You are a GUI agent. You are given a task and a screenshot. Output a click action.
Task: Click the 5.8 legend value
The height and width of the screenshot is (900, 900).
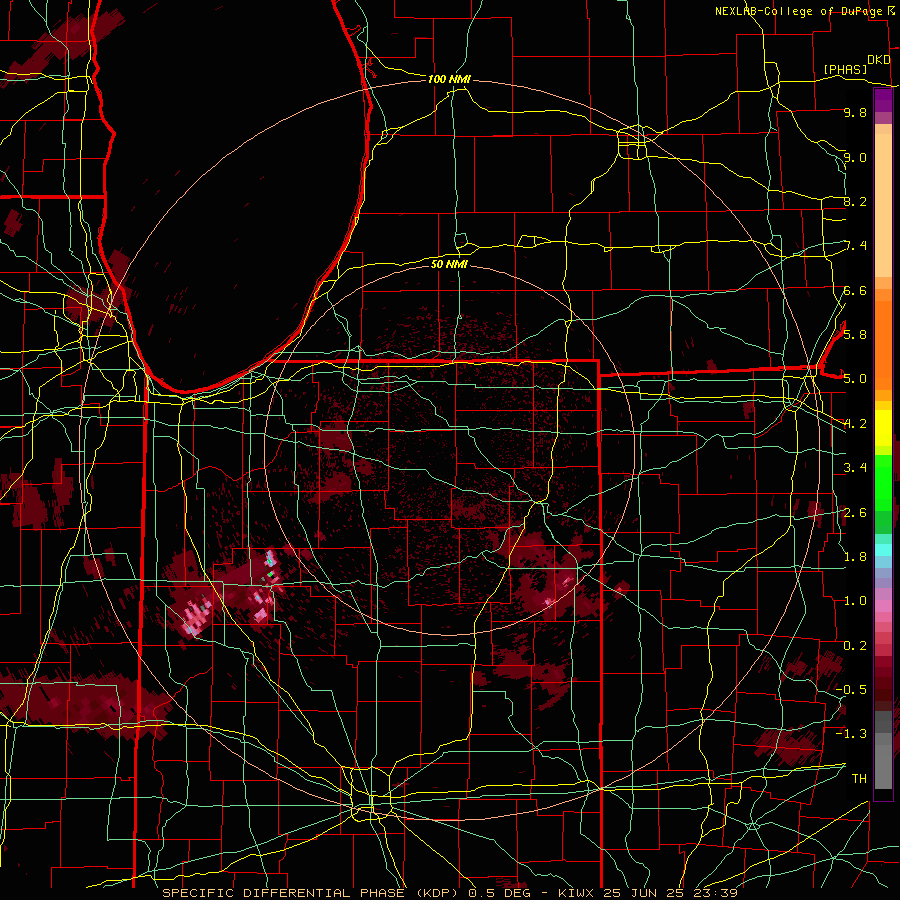(855, 334)
